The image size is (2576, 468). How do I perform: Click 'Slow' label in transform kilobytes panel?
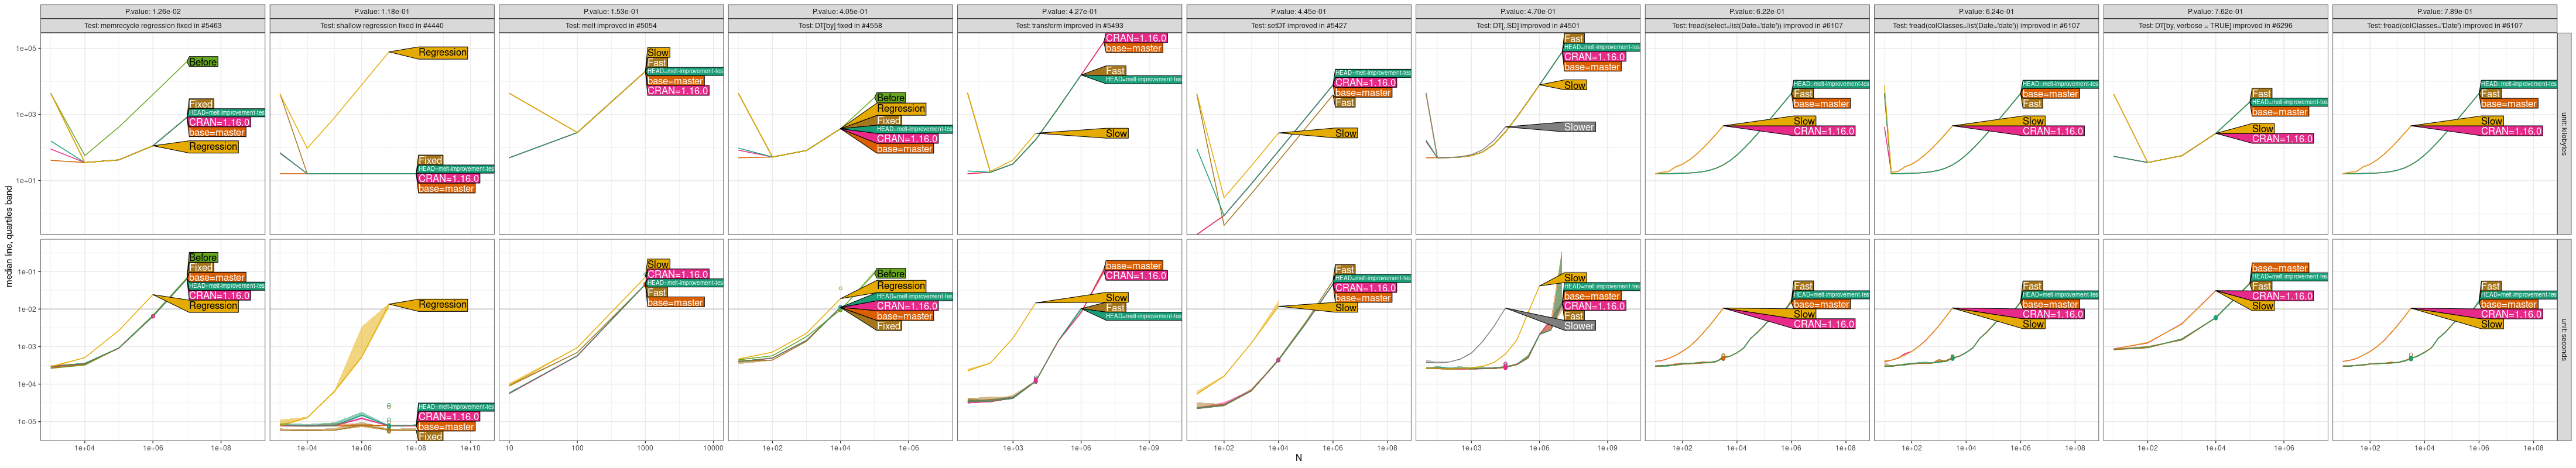1117,133
